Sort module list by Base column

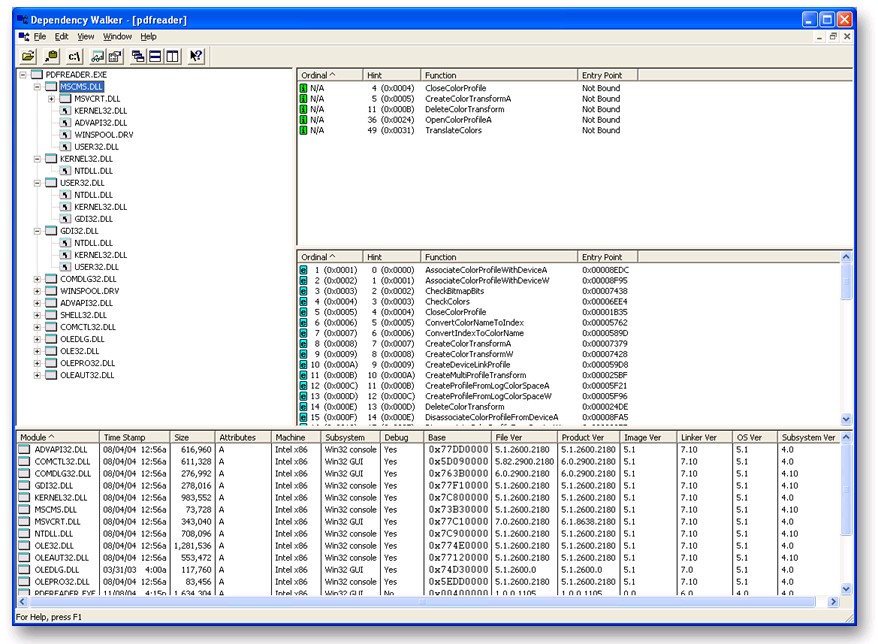click(x=457, y=437)
